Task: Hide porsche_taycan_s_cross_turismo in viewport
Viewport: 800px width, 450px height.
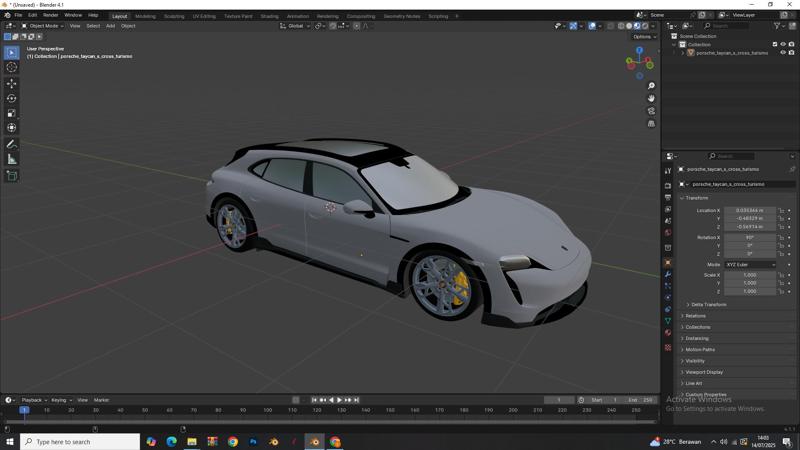Action: click(x=783, y=53)
